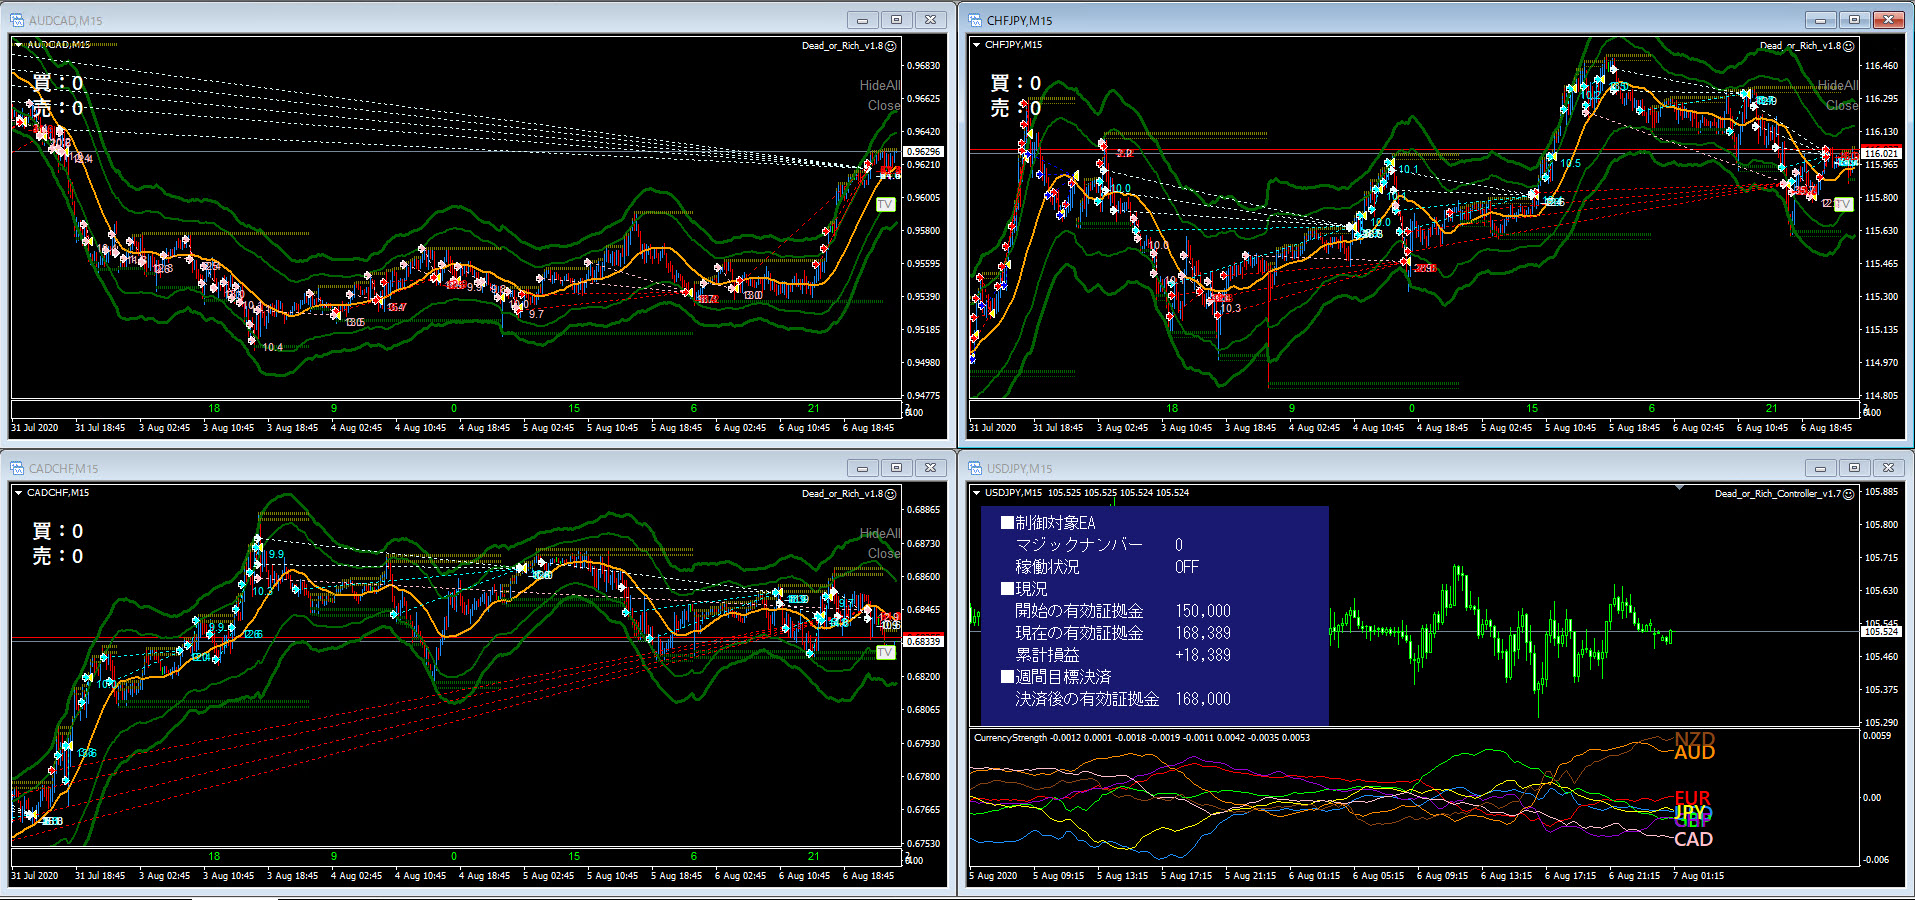This screenshot has width=1915, height=900.
Task: Click the Controller EA smiley icon on USDJPY chart
Action: [x=1849, y=494]
